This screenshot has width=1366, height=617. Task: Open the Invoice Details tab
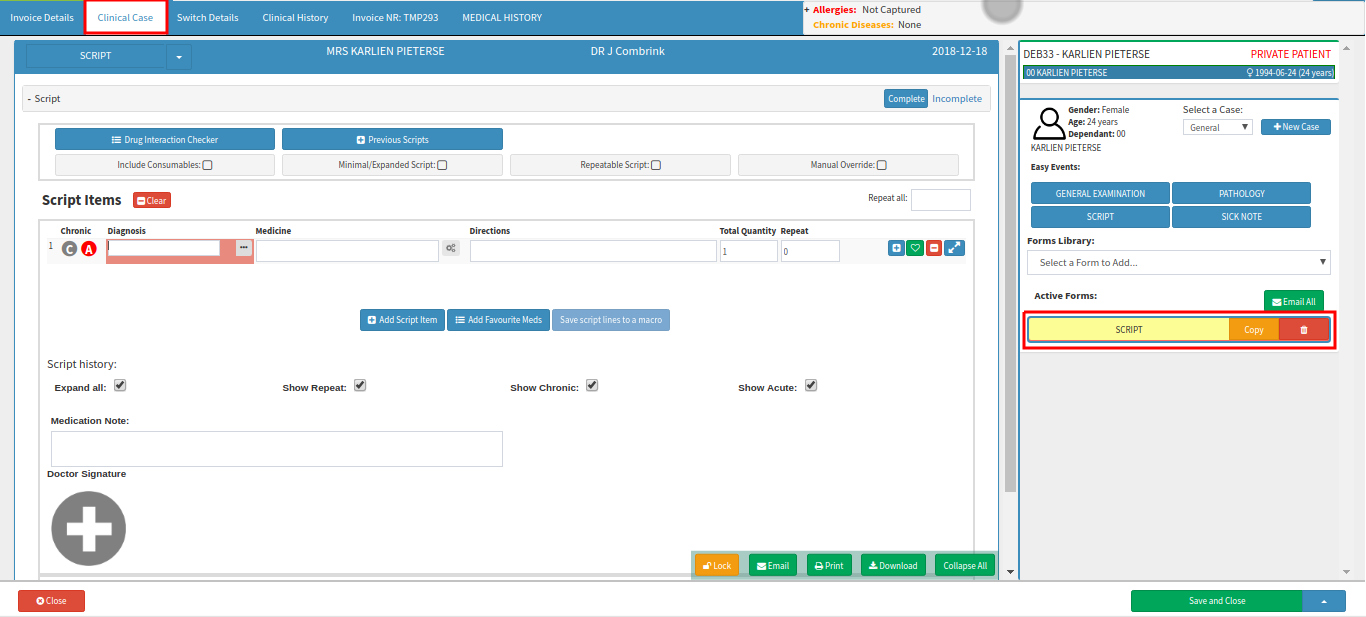42,18
